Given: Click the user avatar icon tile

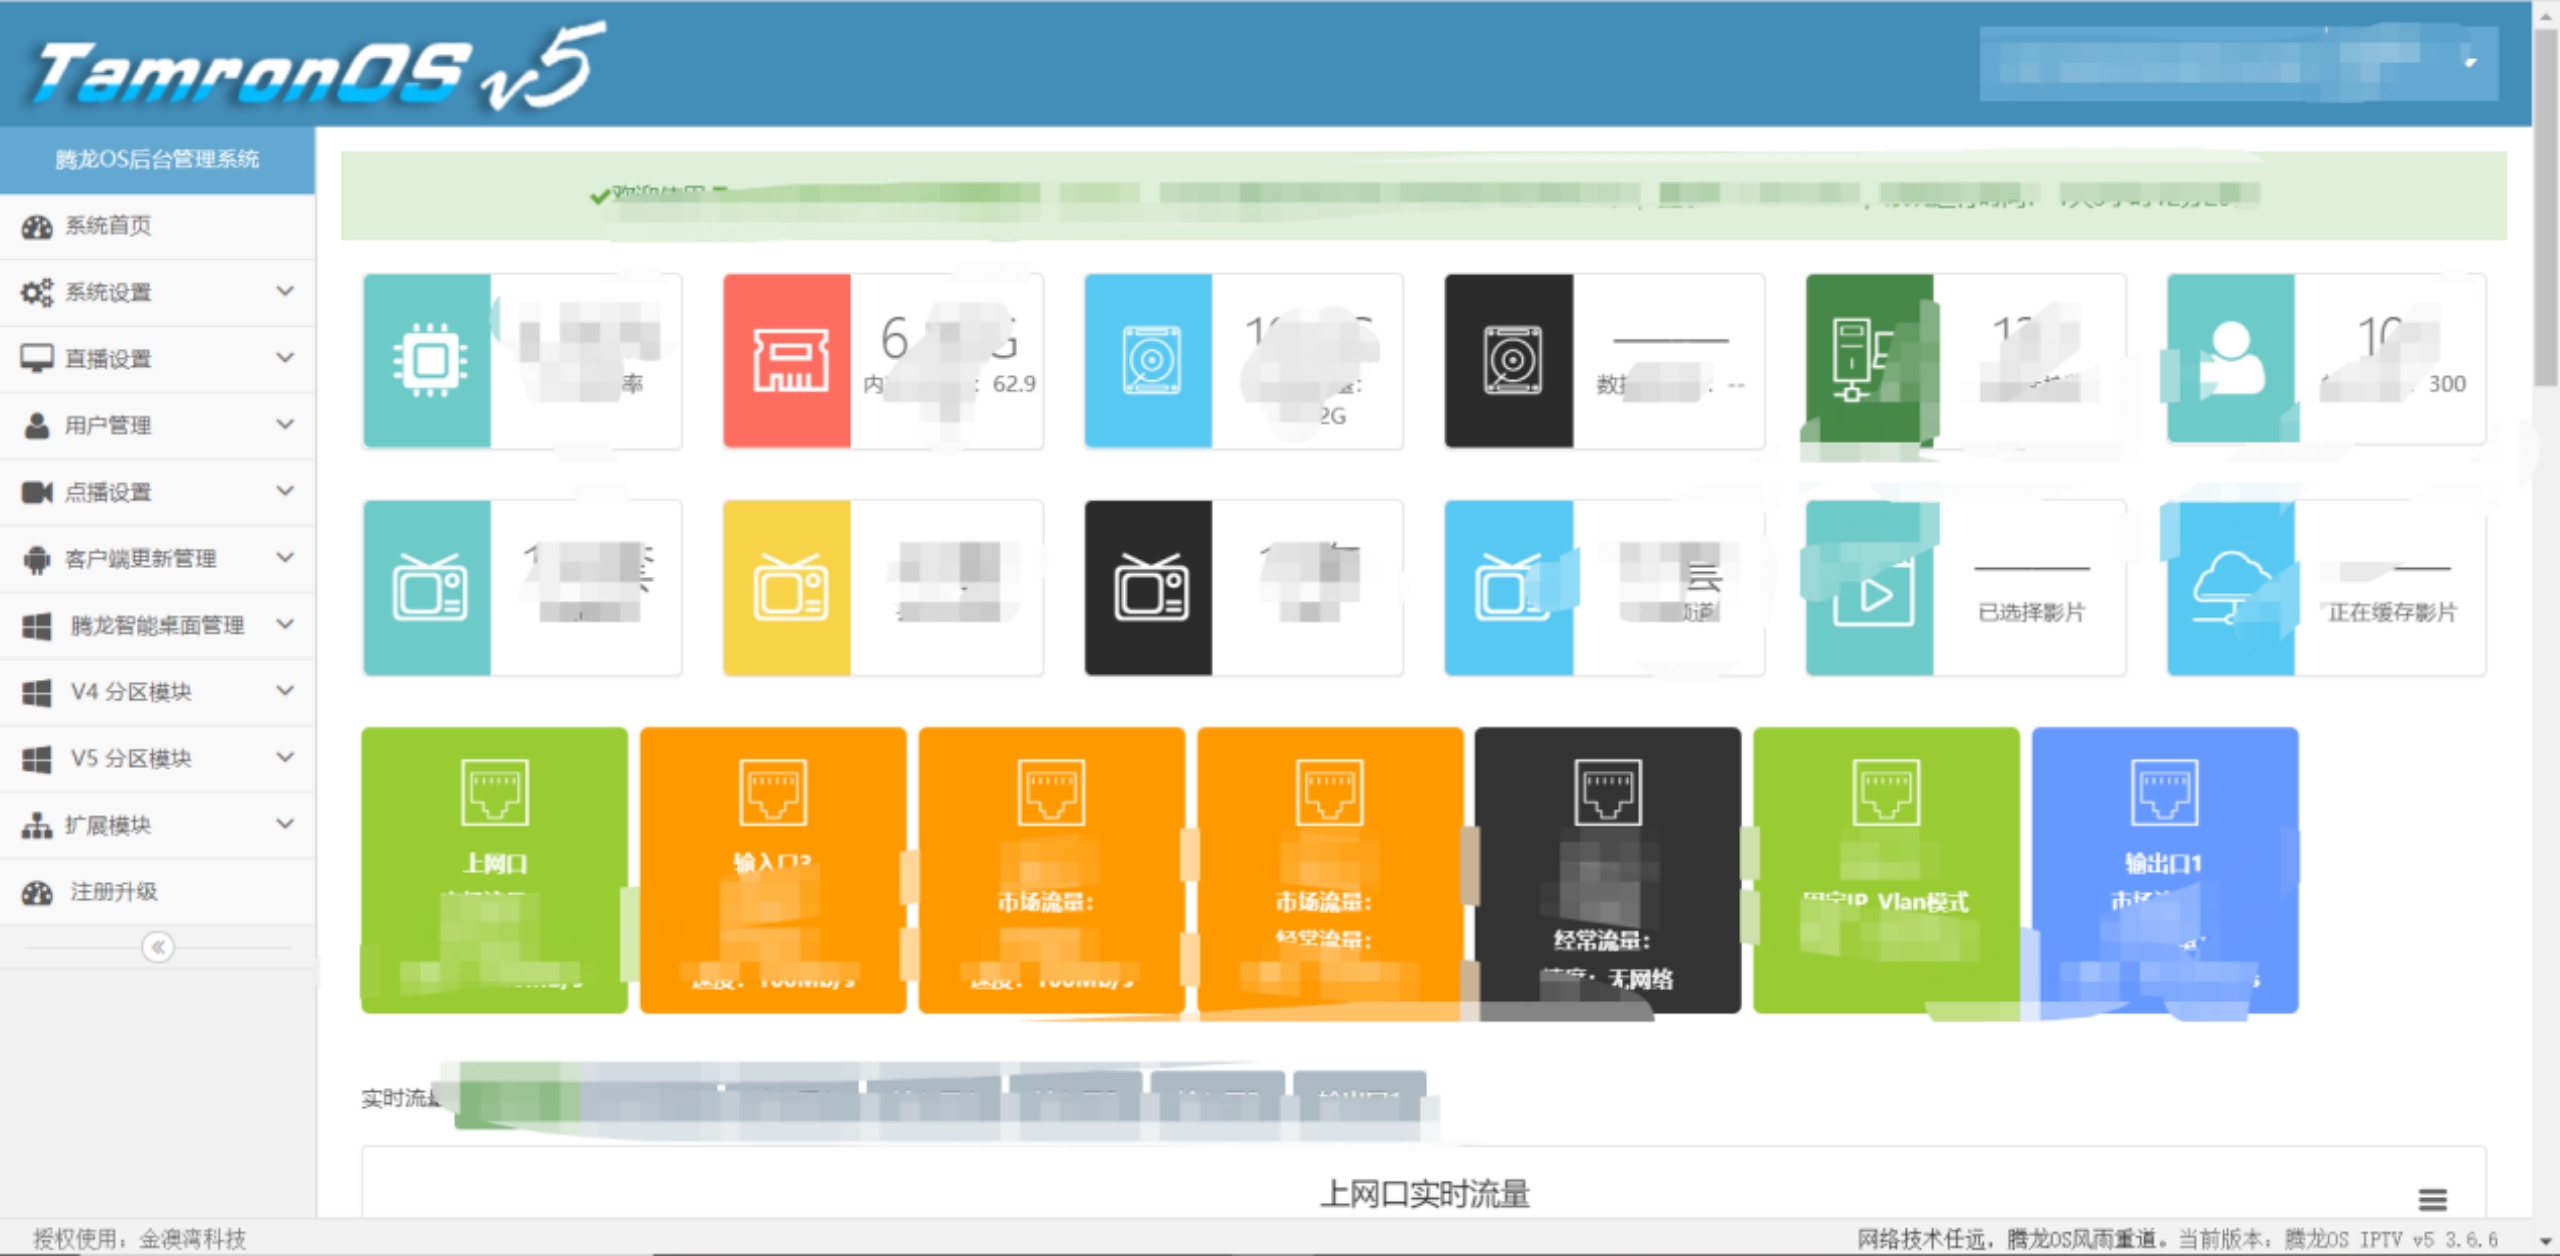Looking at the screenshot, I should pyautogui.click(x=2230, y=360).
